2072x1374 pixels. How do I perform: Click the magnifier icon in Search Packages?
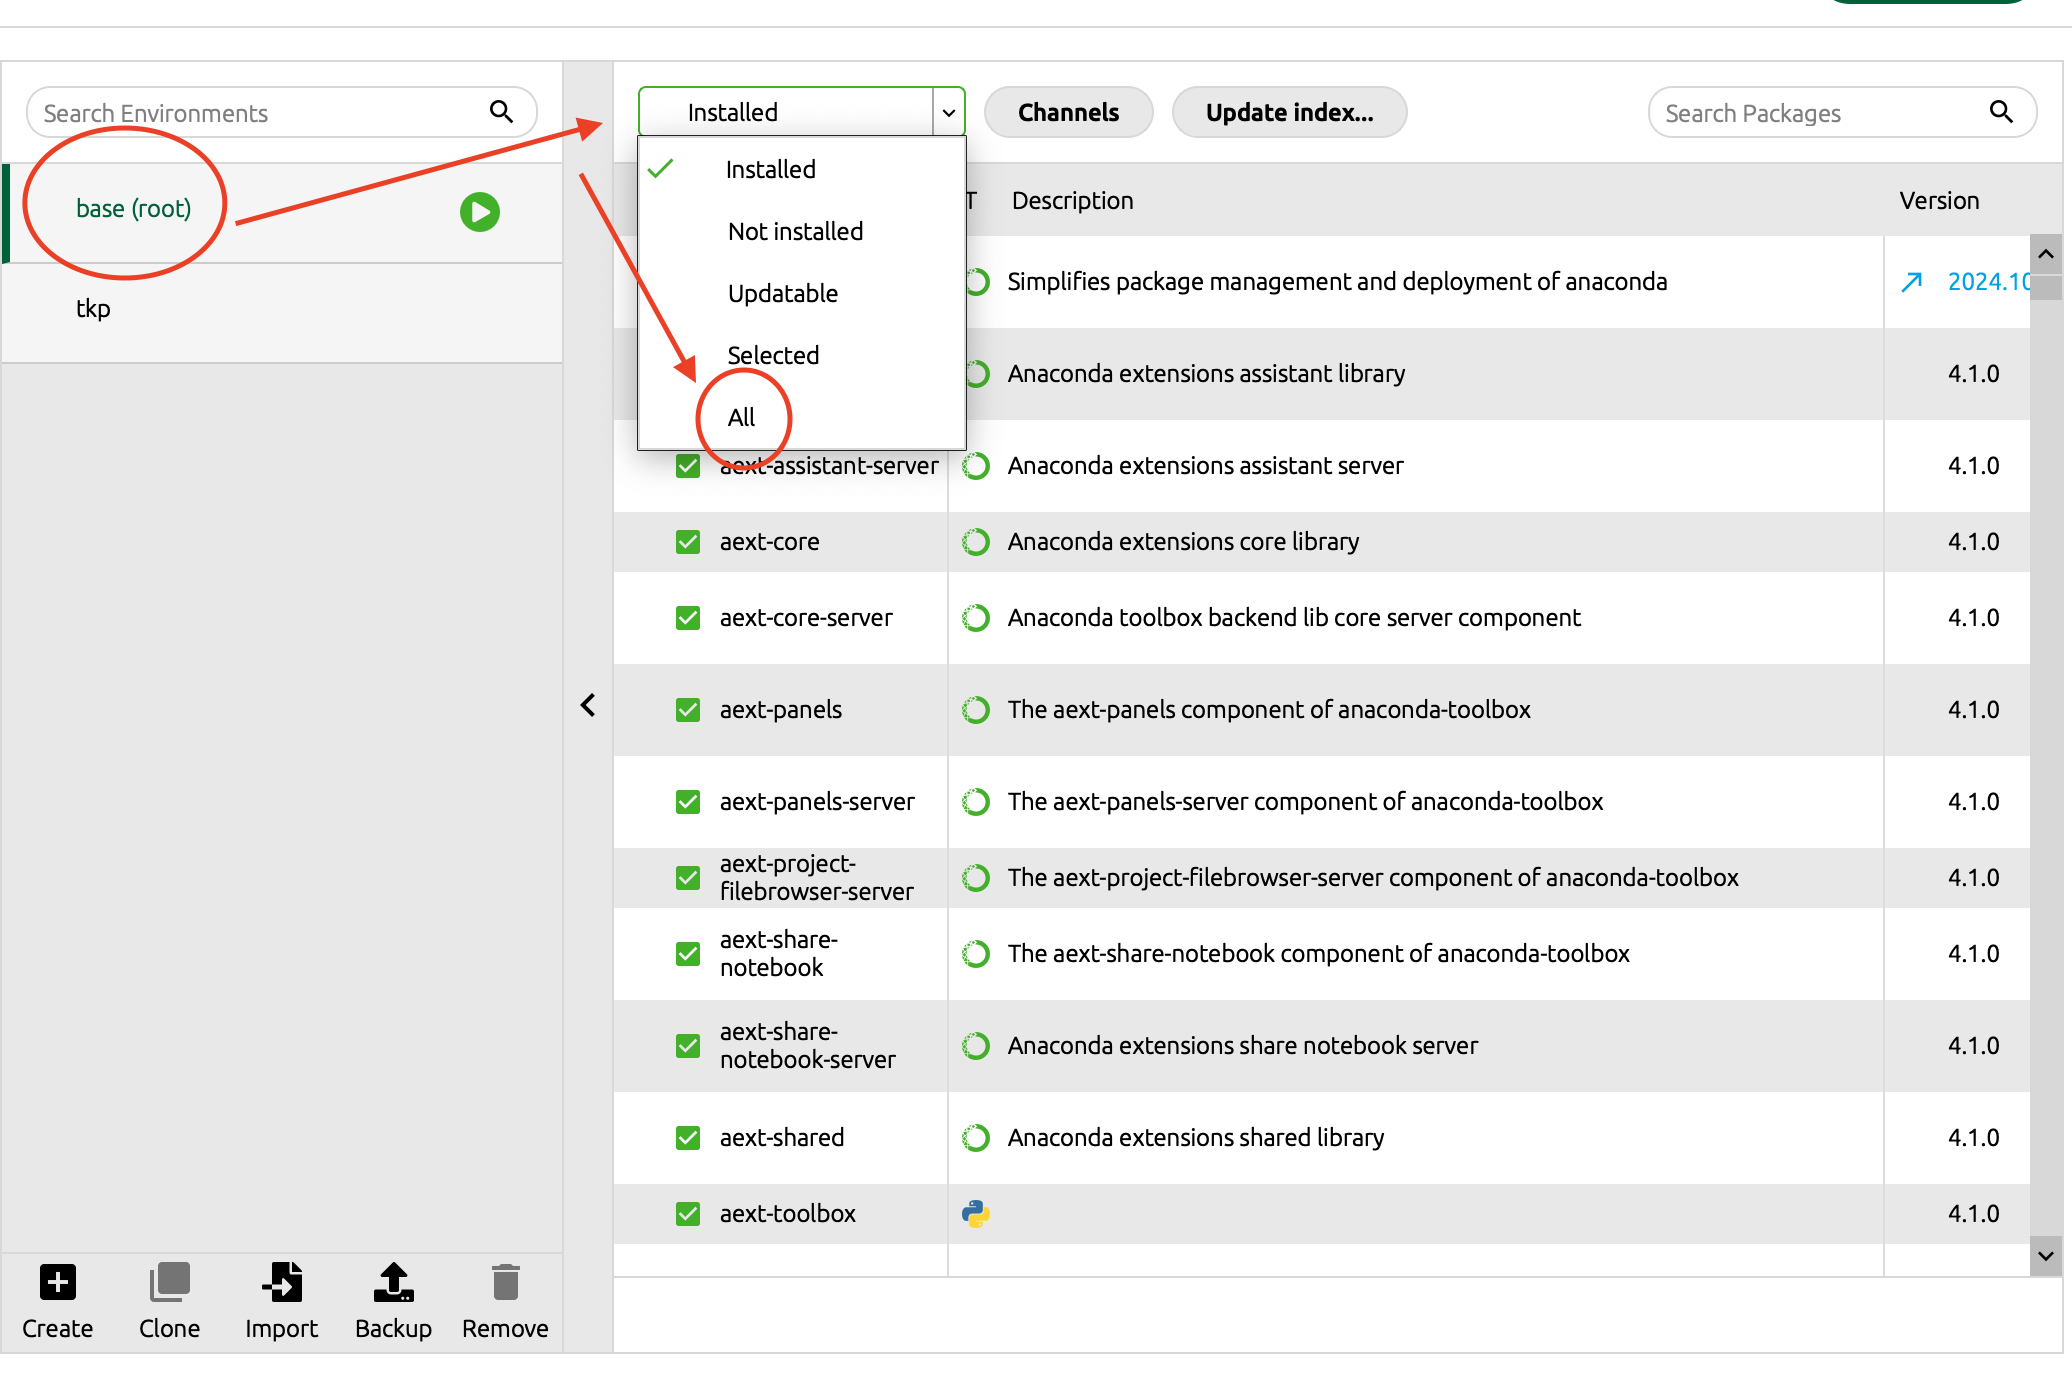[2001, 112]
